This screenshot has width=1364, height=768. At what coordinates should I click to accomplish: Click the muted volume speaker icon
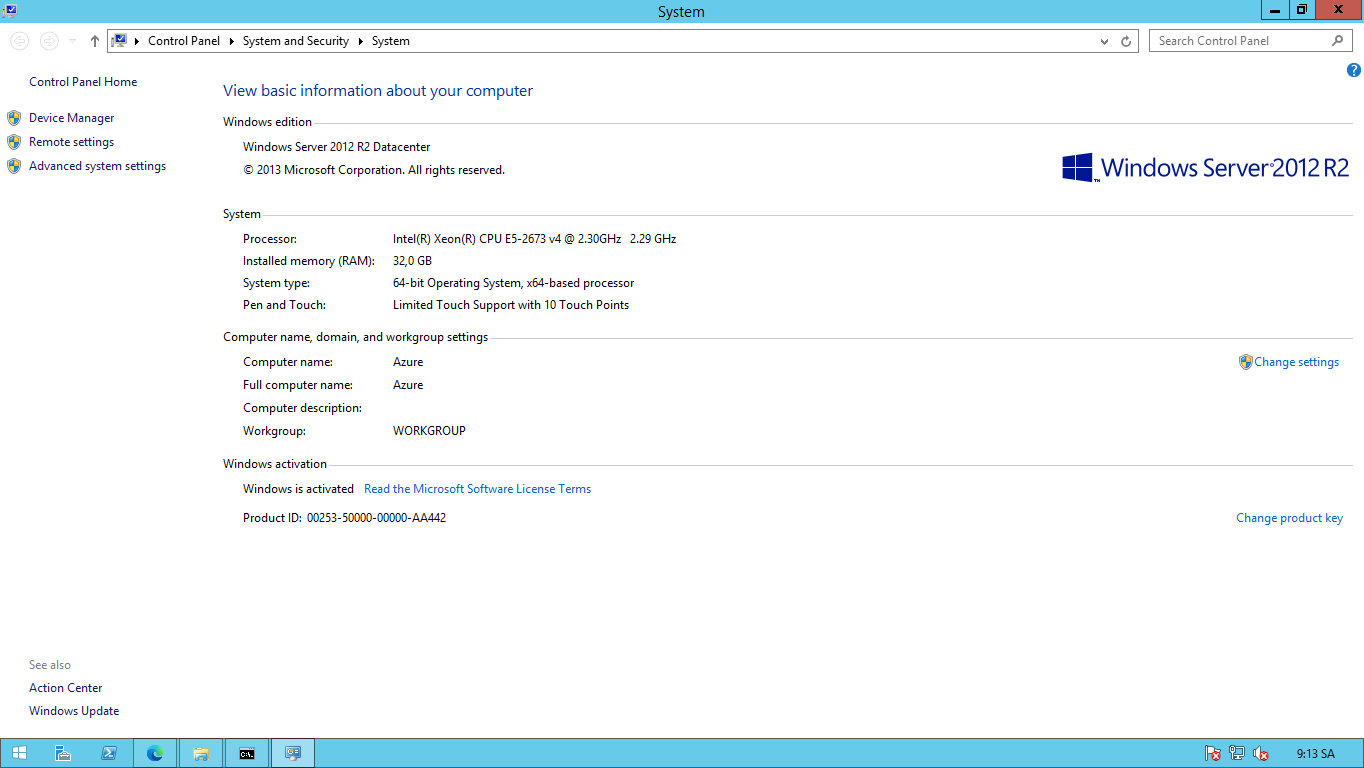(1261, 754)
